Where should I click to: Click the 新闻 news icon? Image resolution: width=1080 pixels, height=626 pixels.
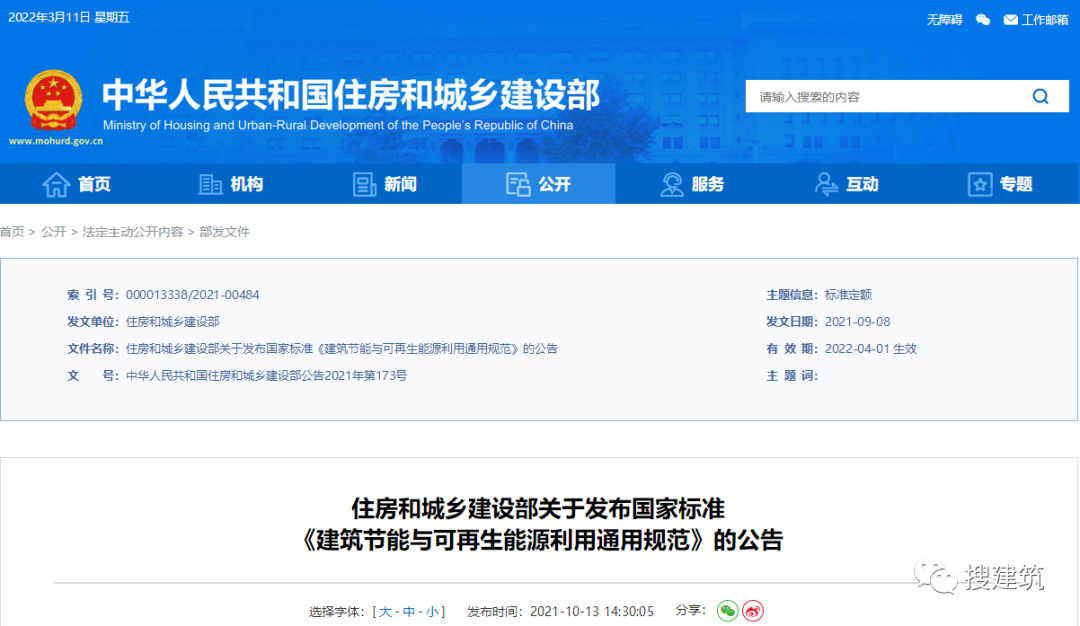(364, 183)
